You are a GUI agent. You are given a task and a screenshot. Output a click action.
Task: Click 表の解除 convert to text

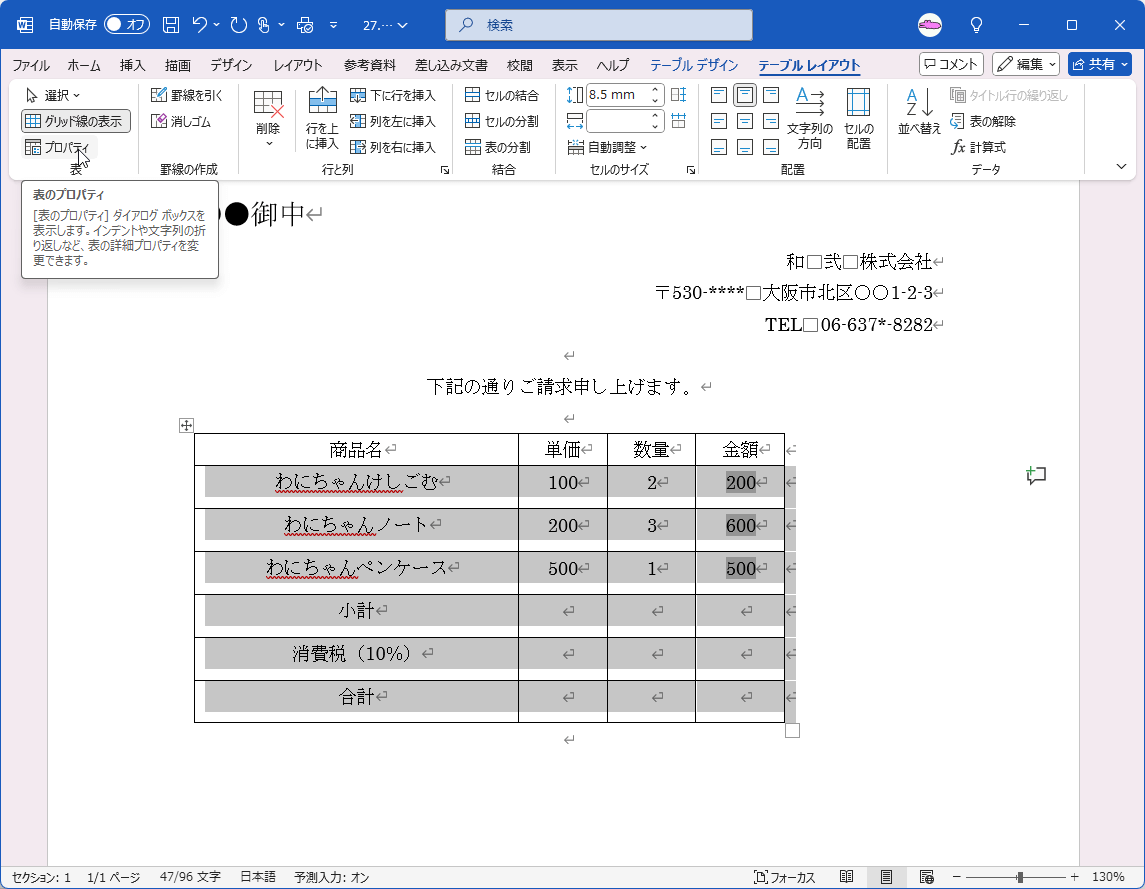point(984,121)
